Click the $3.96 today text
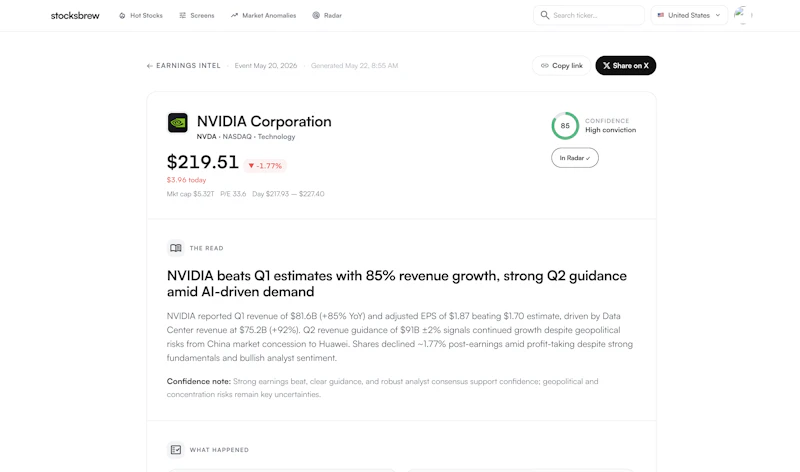 (186, 180)
